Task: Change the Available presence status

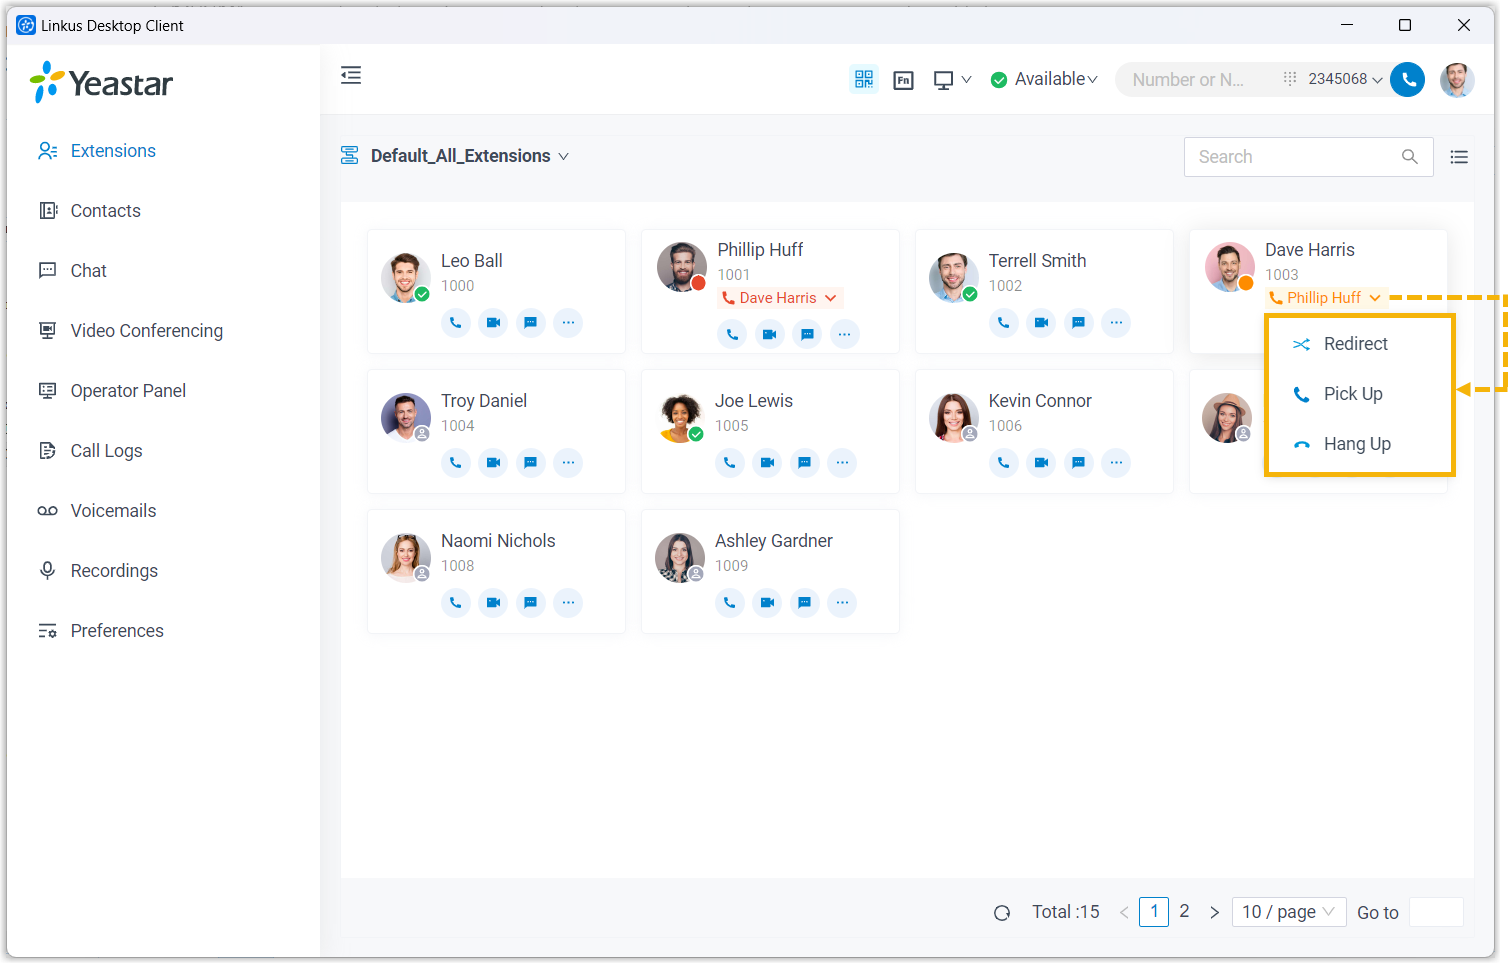Action: [1044, 79]
